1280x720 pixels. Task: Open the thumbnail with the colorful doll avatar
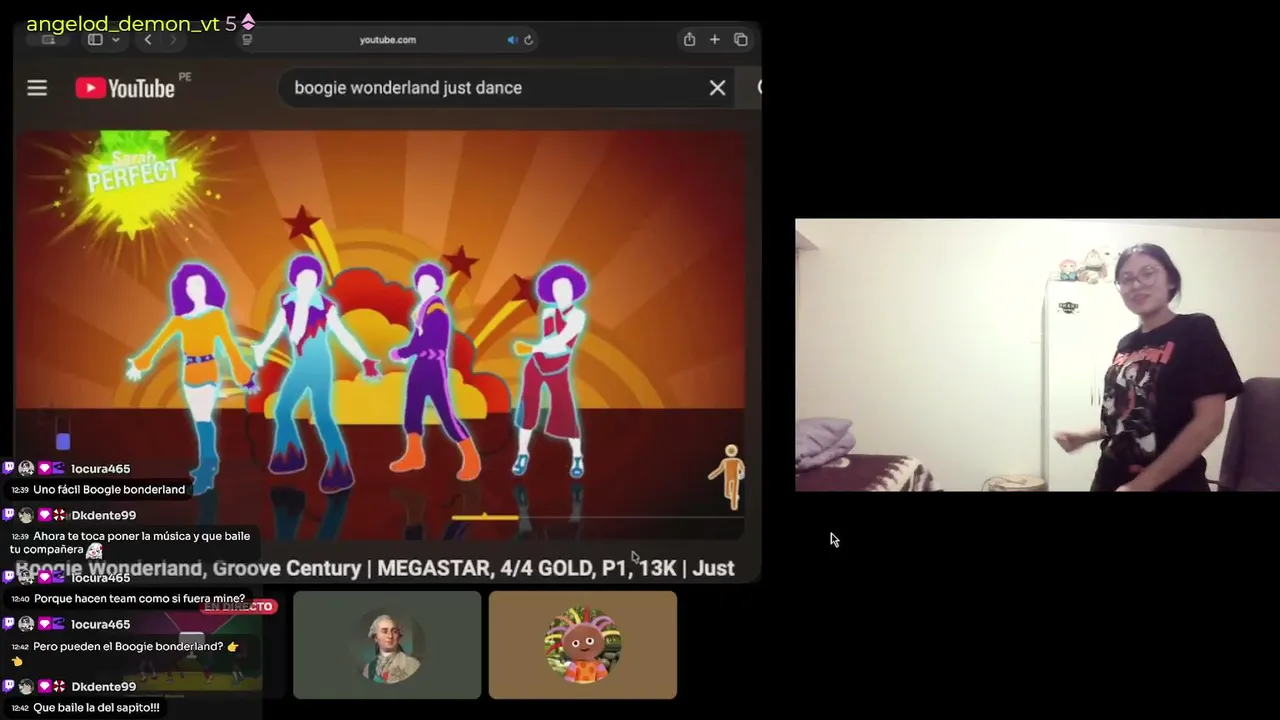(583, 645)
